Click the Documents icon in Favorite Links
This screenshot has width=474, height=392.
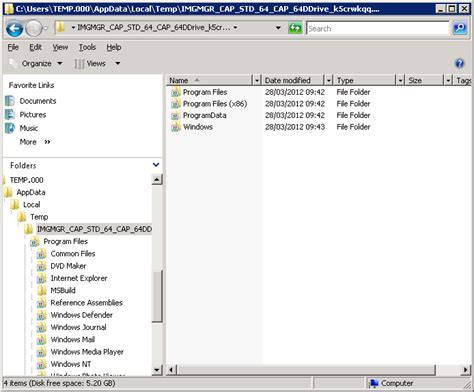pyautogui.click(x=10, y=101)
